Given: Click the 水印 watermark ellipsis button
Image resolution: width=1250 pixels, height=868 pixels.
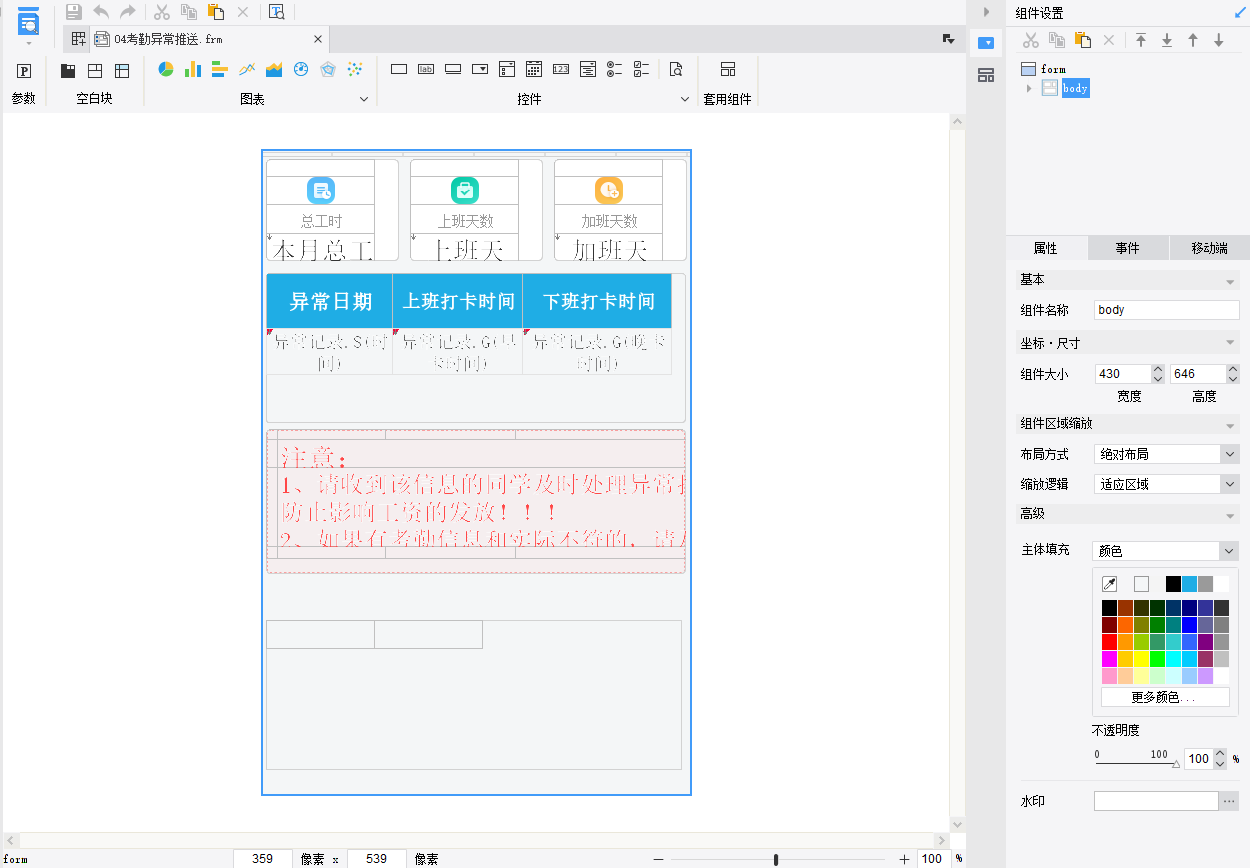Looking at the screenshot, I should [x=1230, y=801].
